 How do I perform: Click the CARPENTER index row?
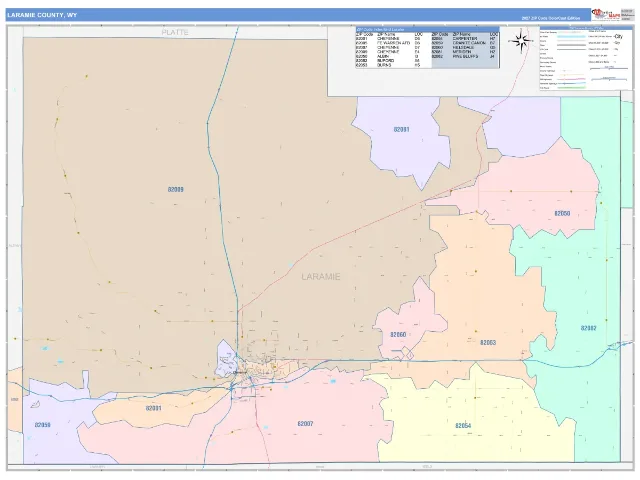coord(465,38)
